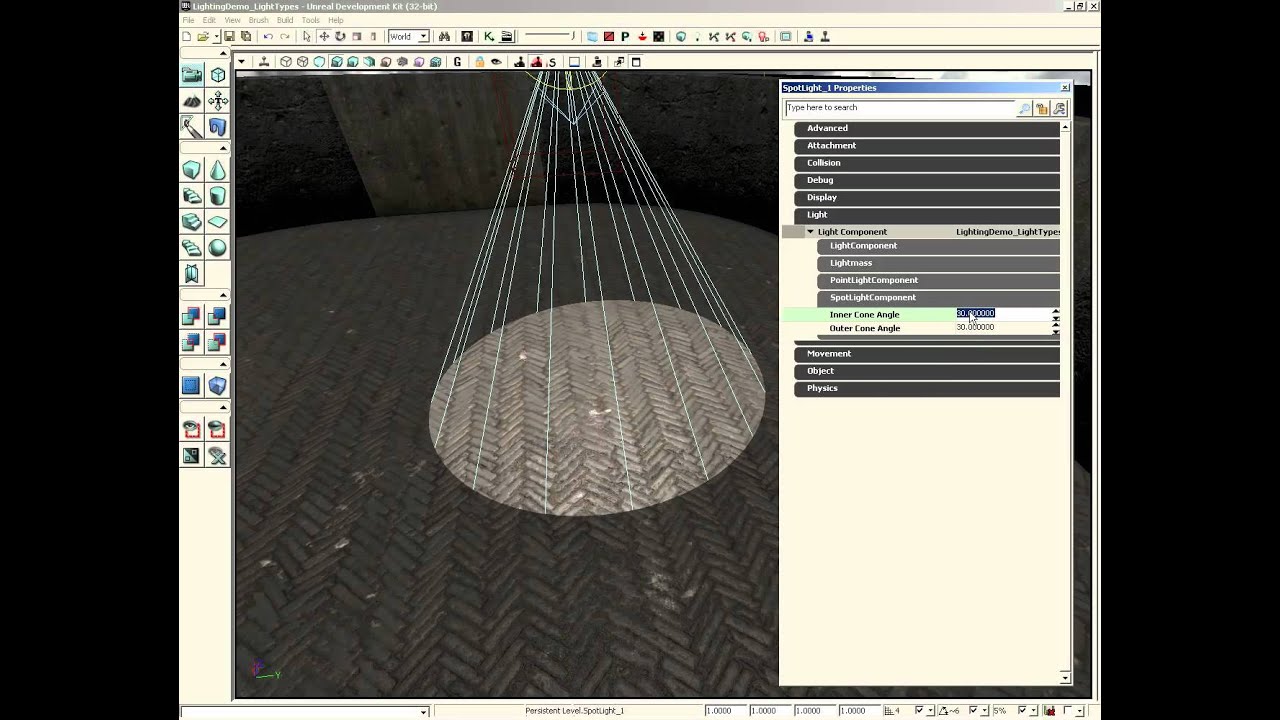
Task: Open the Edit menu
Action: click(209, 20)
